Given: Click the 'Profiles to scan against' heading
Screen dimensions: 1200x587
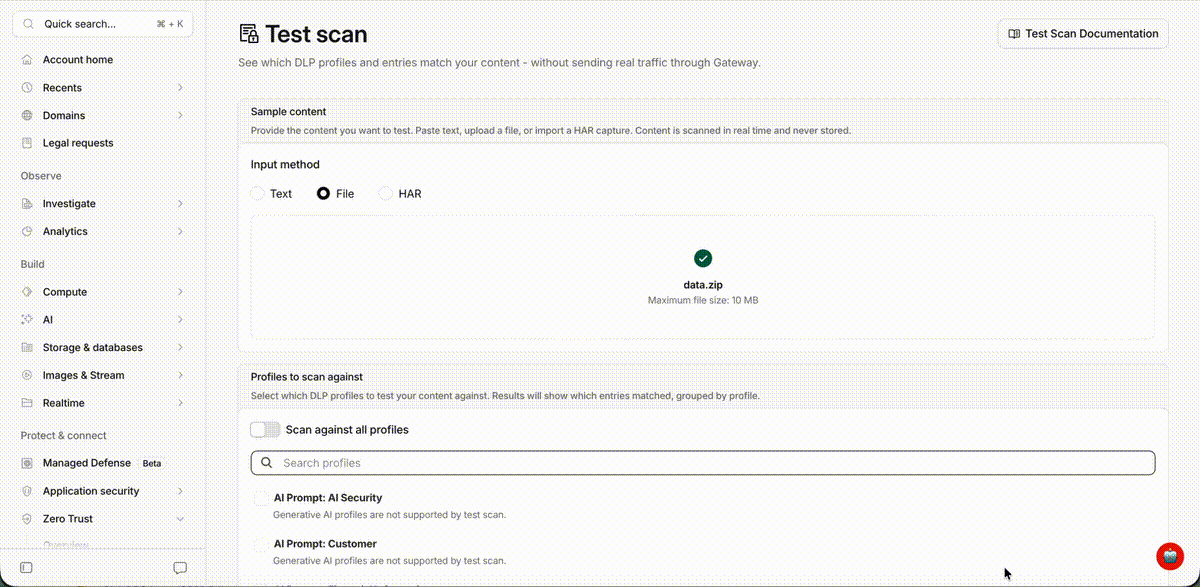Looking at the screenshot, I should point(306,377).
